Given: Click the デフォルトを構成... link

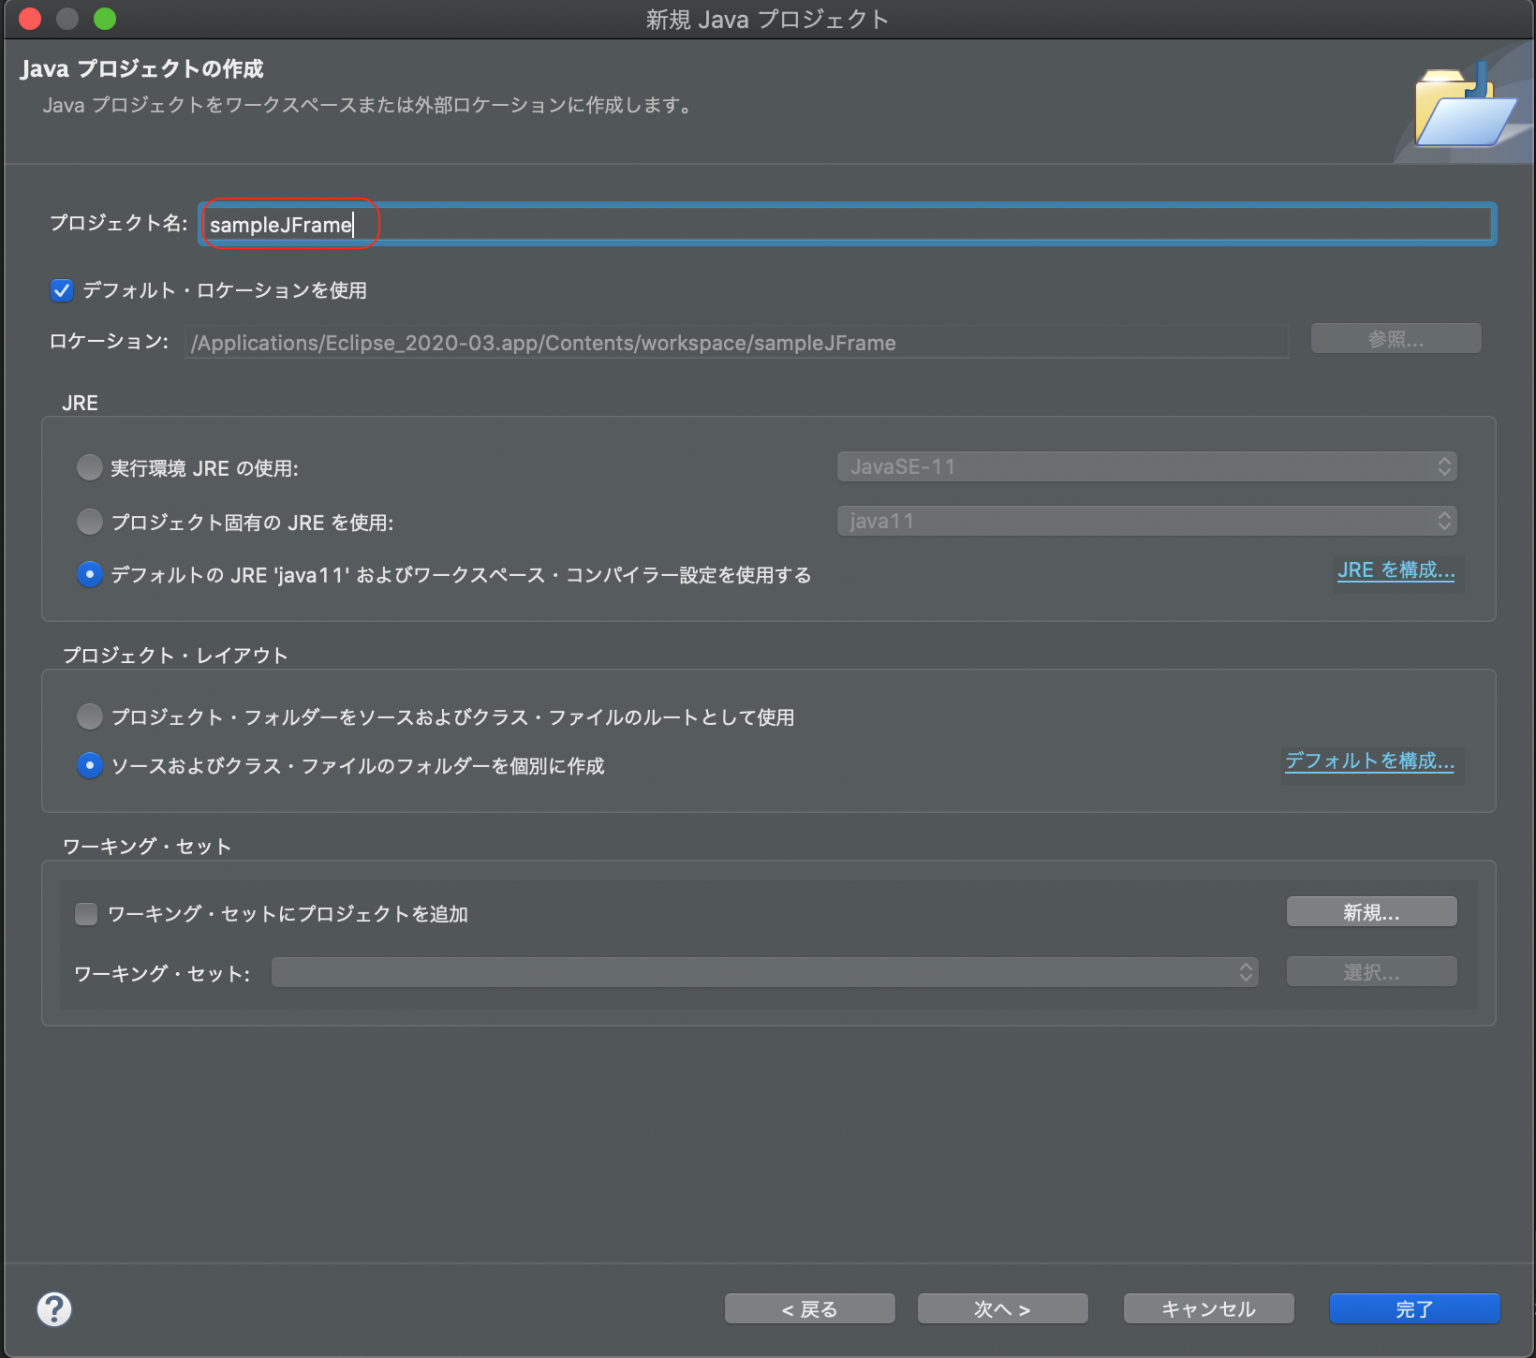Looking at the screenshot, I should pos(1369,761).
